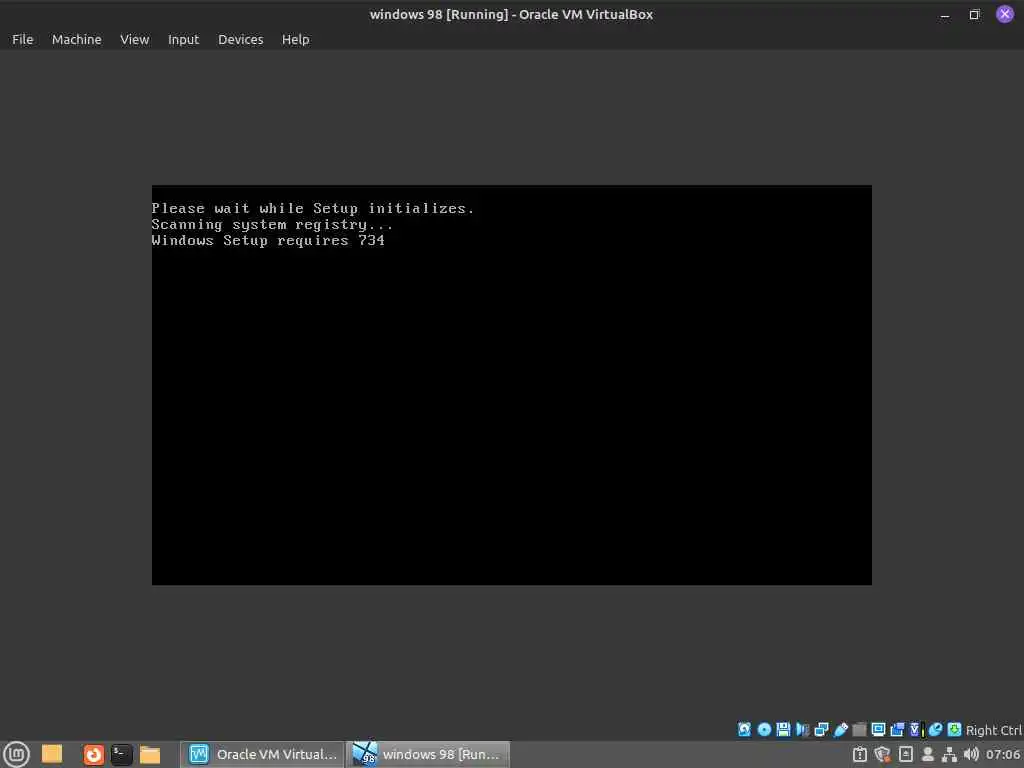Click the audio indicator icon in VM status bar

coord(803,729)
